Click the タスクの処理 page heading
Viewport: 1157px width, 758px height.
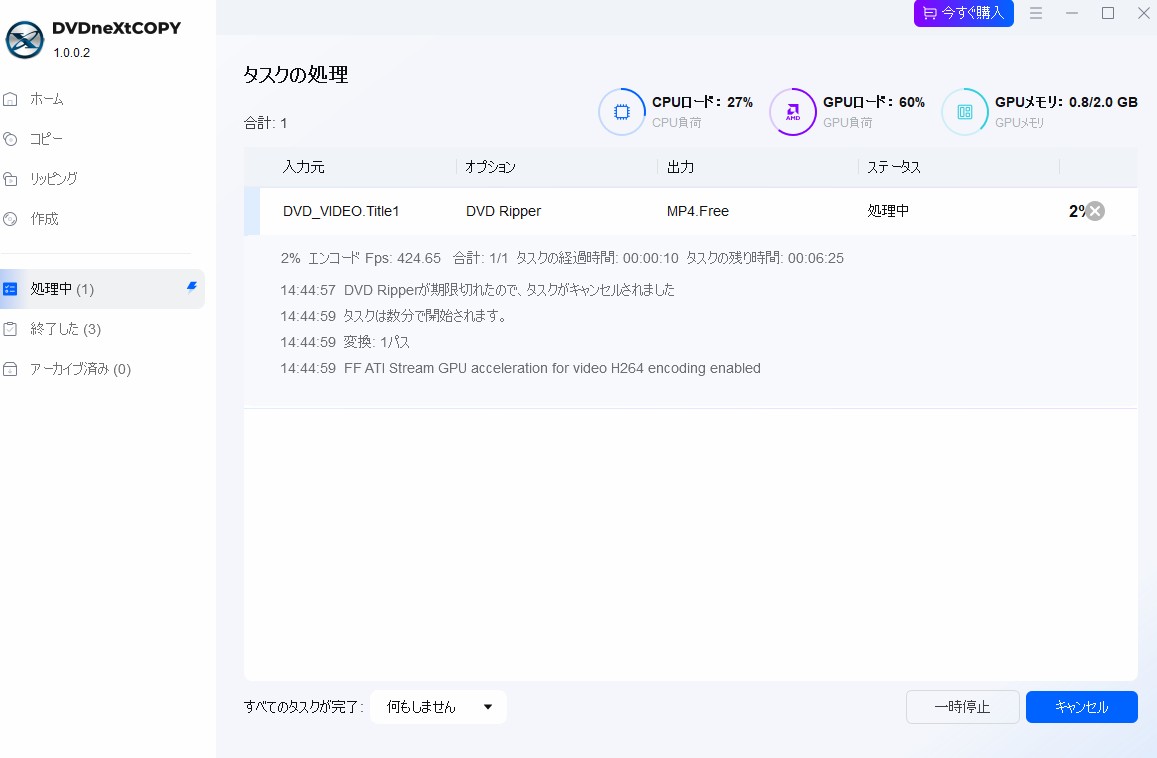click(296, 75)
